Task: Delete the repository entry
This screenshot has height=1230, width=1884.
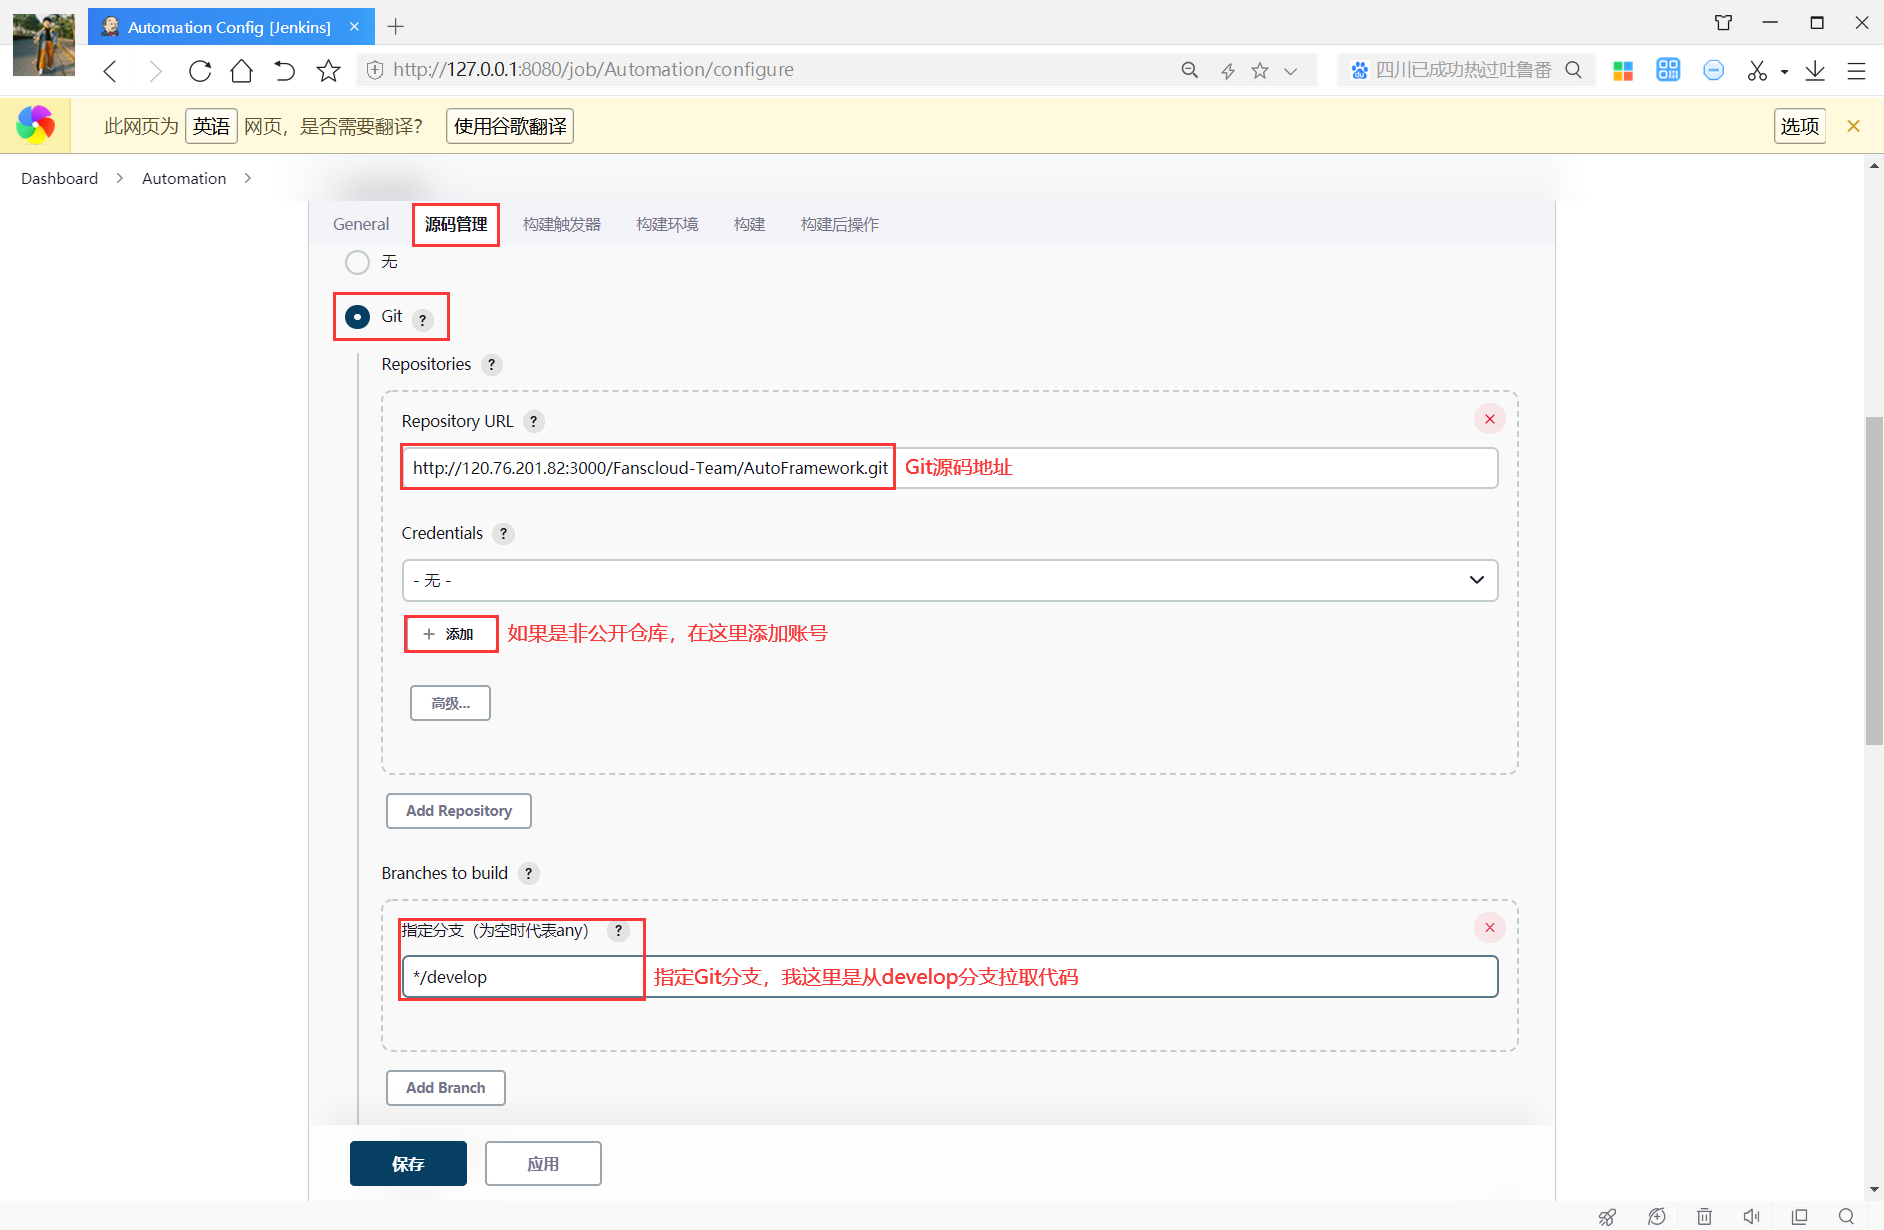Action: coord(1490,419)
